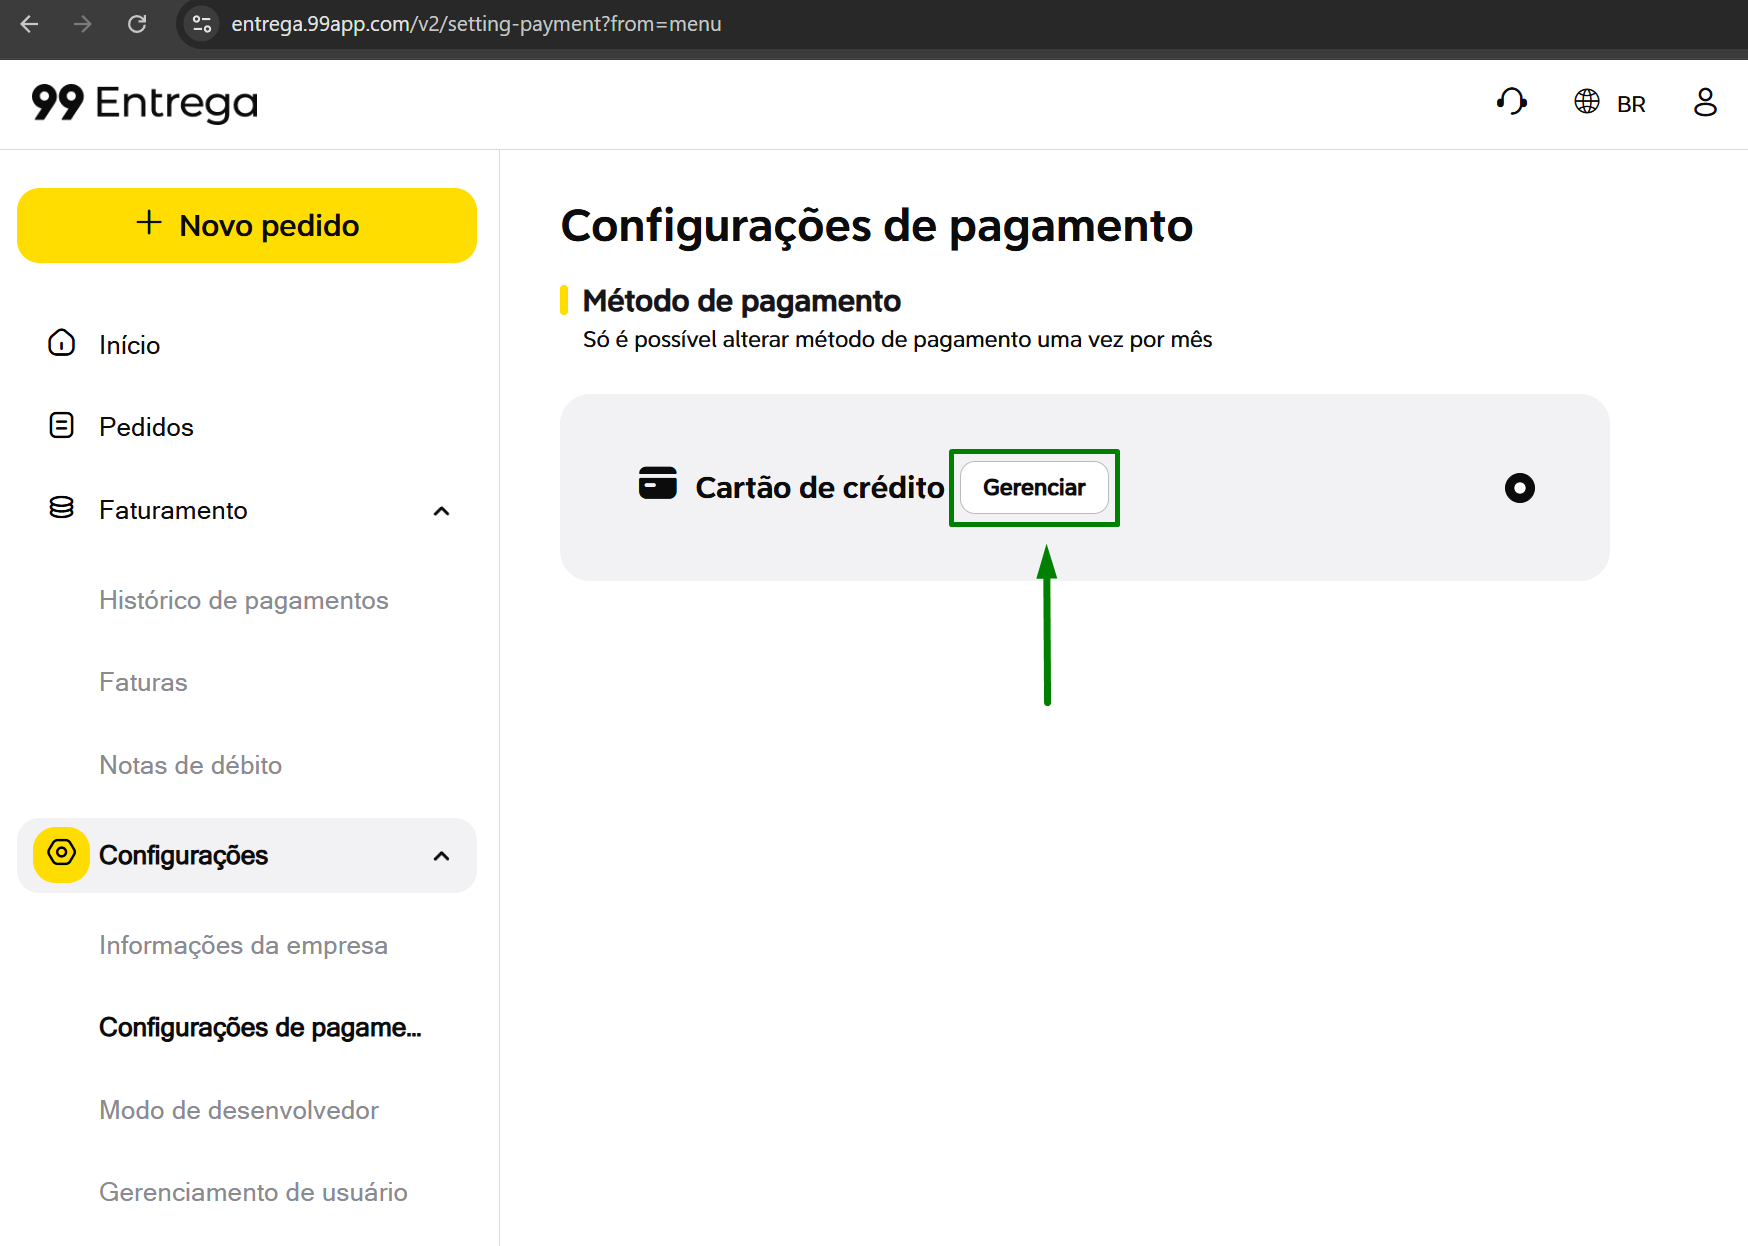Viewport: 1748px width, 1246px height.
Task: Click the Início home icon
Action: point(62,343)
